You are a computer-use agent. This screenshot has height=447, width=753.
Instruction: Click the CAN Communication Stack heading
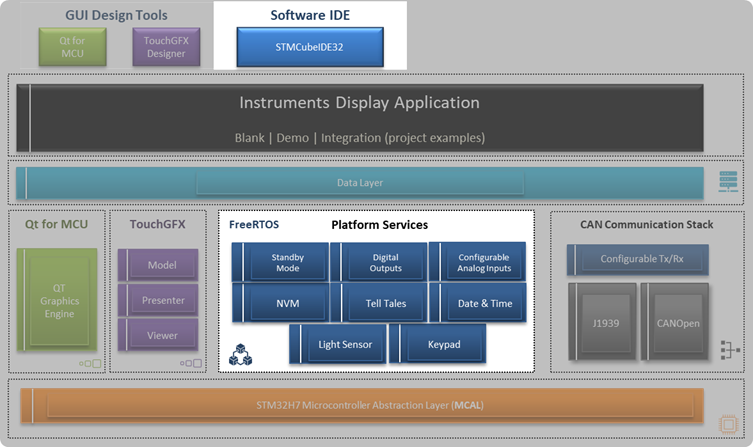coord(646,225)
